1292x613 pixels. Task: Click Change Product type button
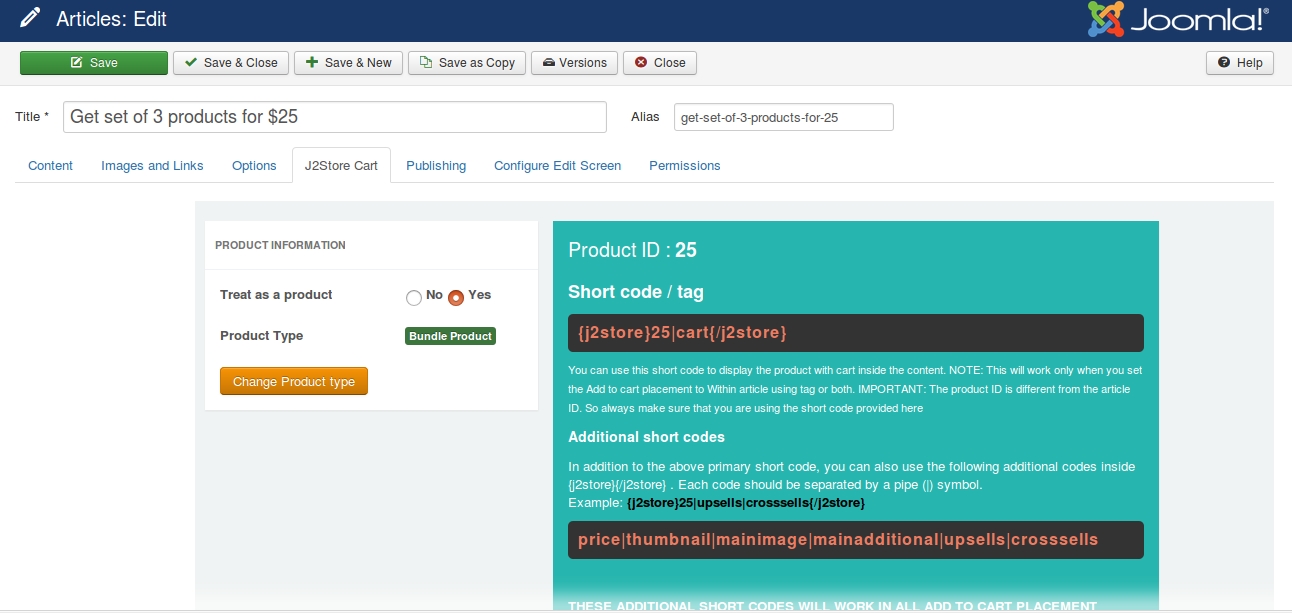(x=294, y=381)
